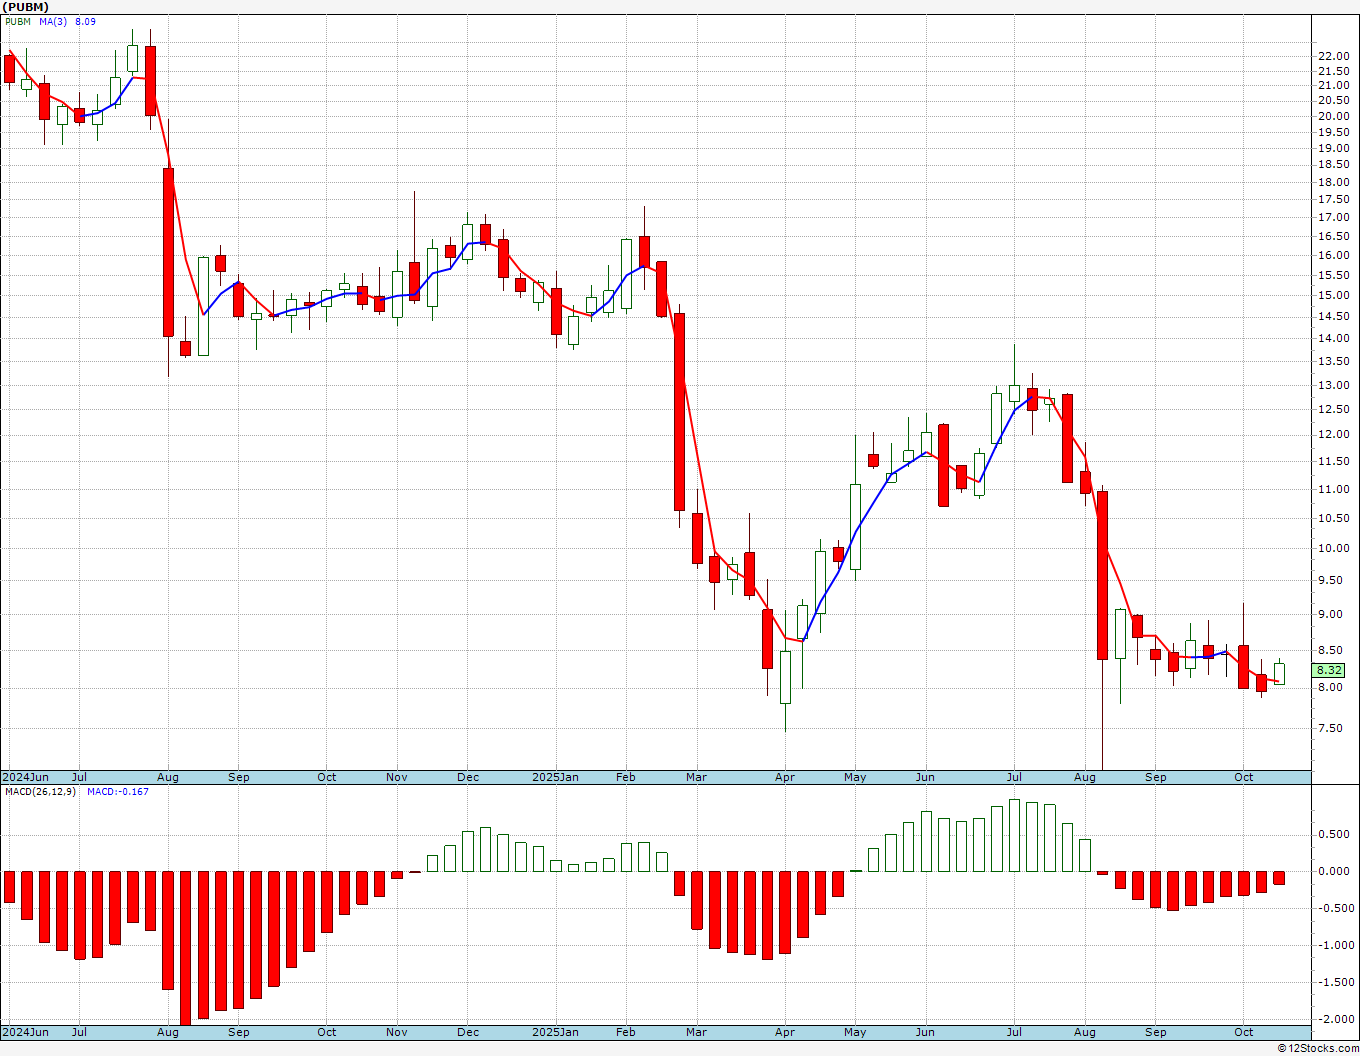
Task: Click the current price tag 8.32
Action: 1330,671
